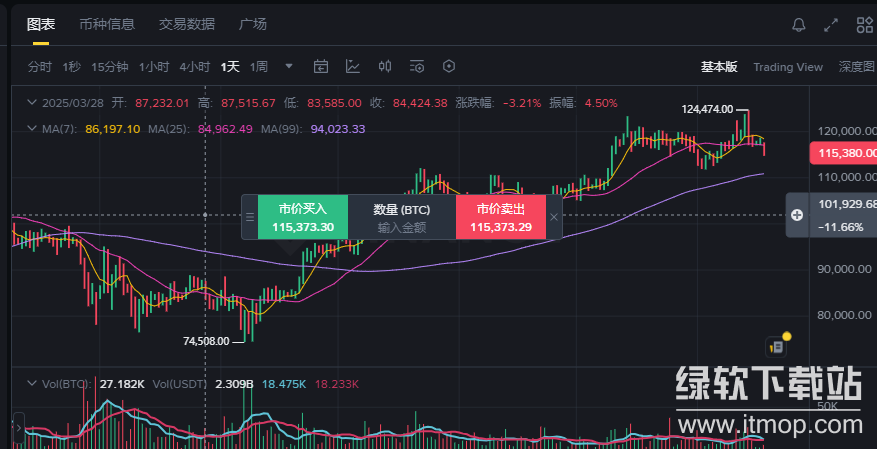Collapse the Vol(BTC) indicator chevron
Image resolution: width=877 pixels, height=449 pixels.
click(x=32, y=383)
